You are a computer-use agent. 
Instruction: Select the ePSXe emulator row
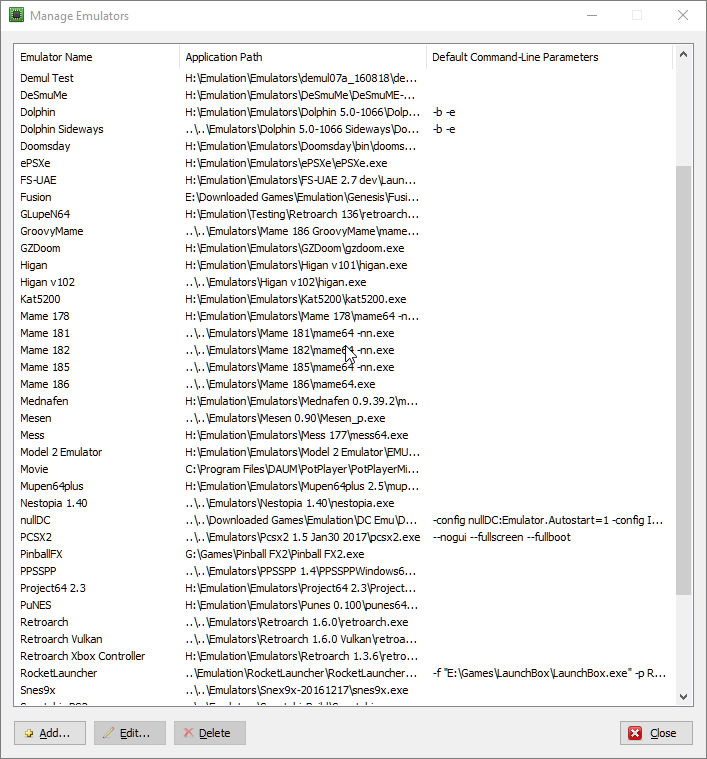344,163
